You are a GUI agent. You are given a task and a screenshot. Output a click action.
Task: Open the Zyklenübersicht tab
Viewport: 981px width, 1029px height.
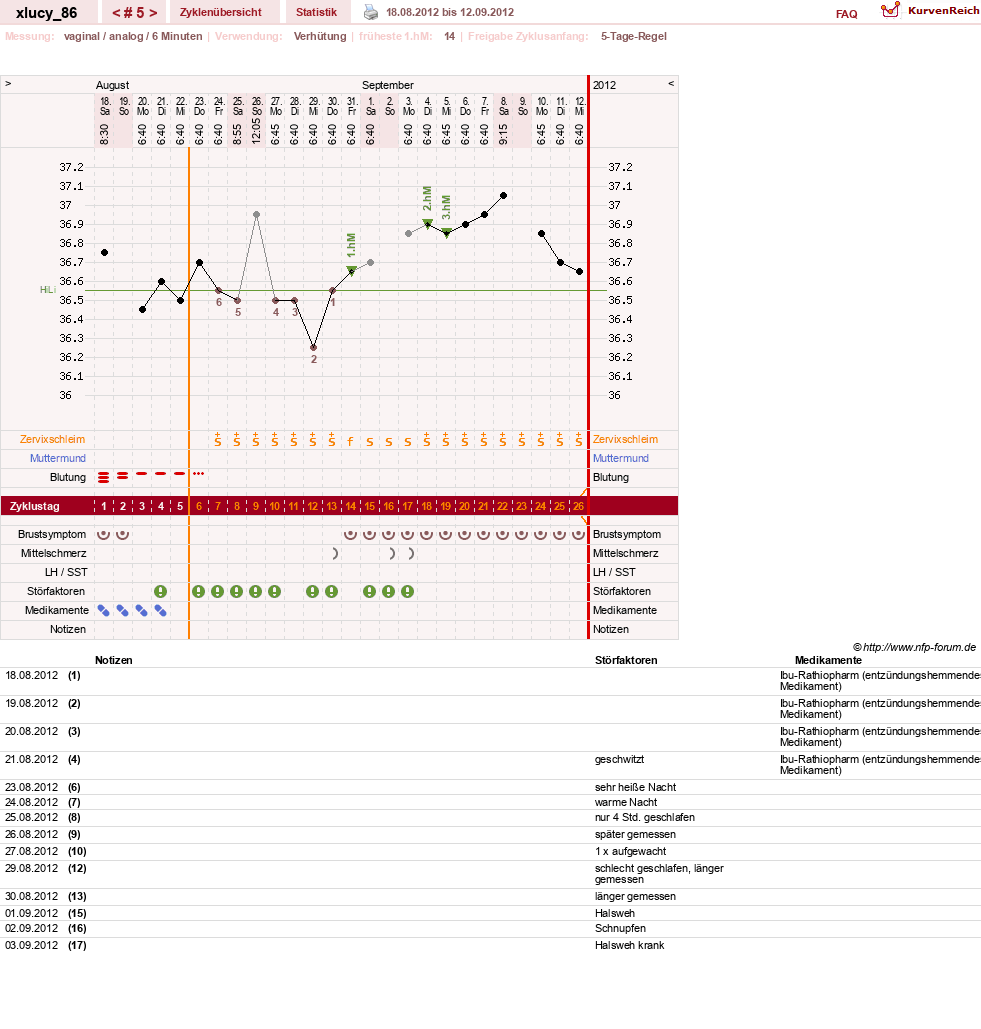[220, 12]
